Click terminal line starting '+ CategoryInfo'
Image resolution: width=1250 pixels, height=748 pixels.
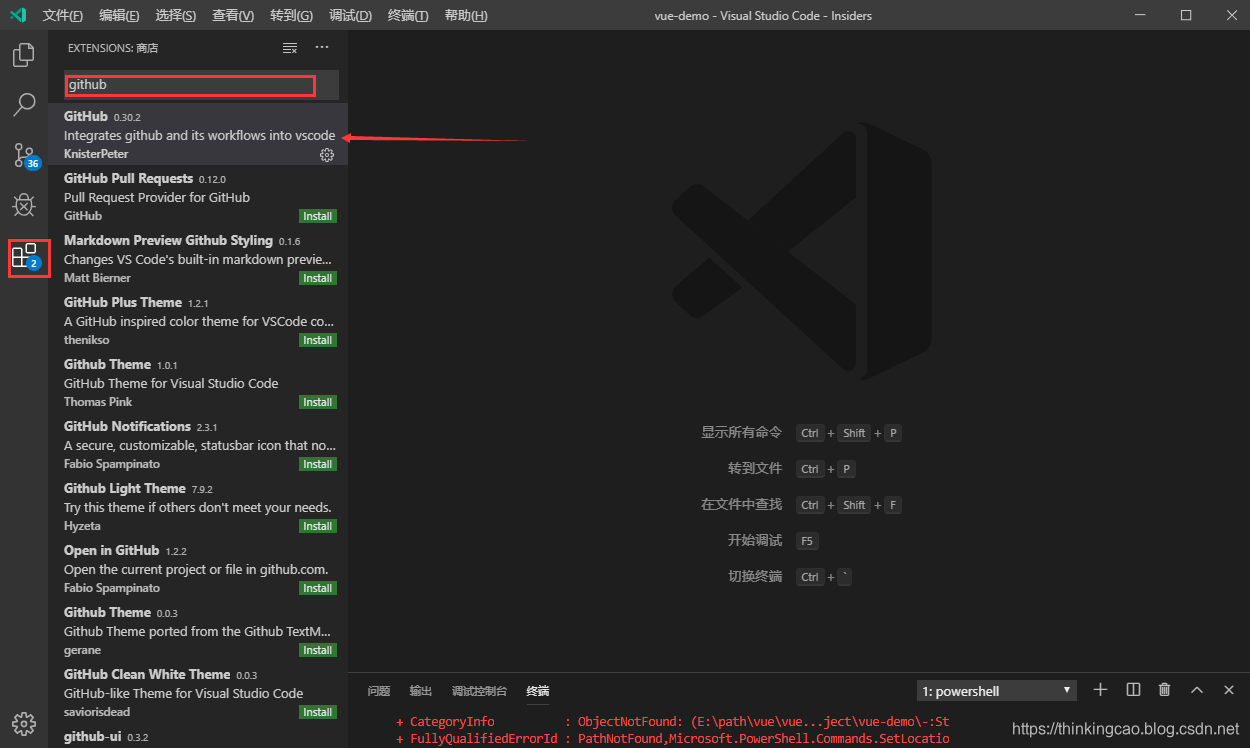pyautogui.click(x=672, y=721)
